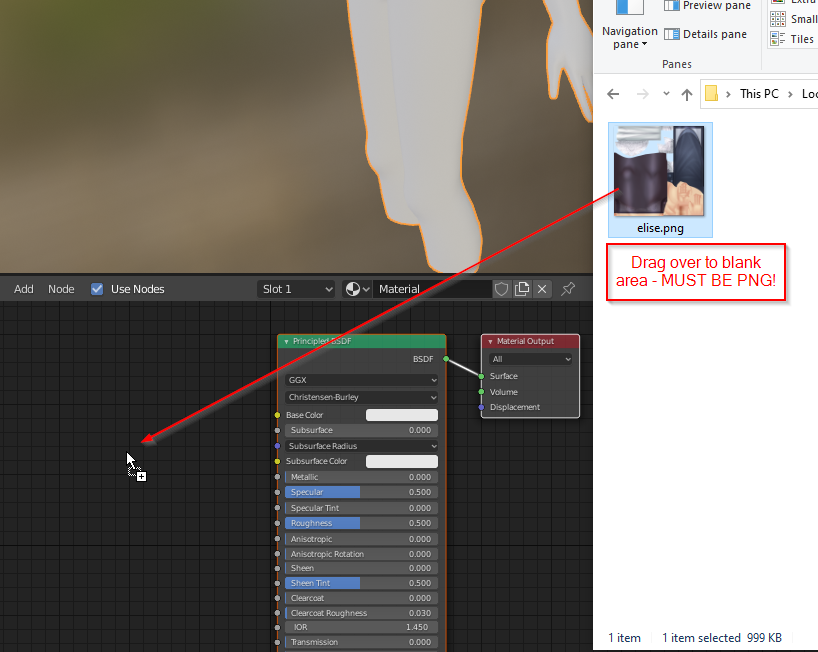The height and width of the screenshot is (652, 818).
Task: Select the elise.png thumbnail in Explorer
Action: [x=659, y=171]
